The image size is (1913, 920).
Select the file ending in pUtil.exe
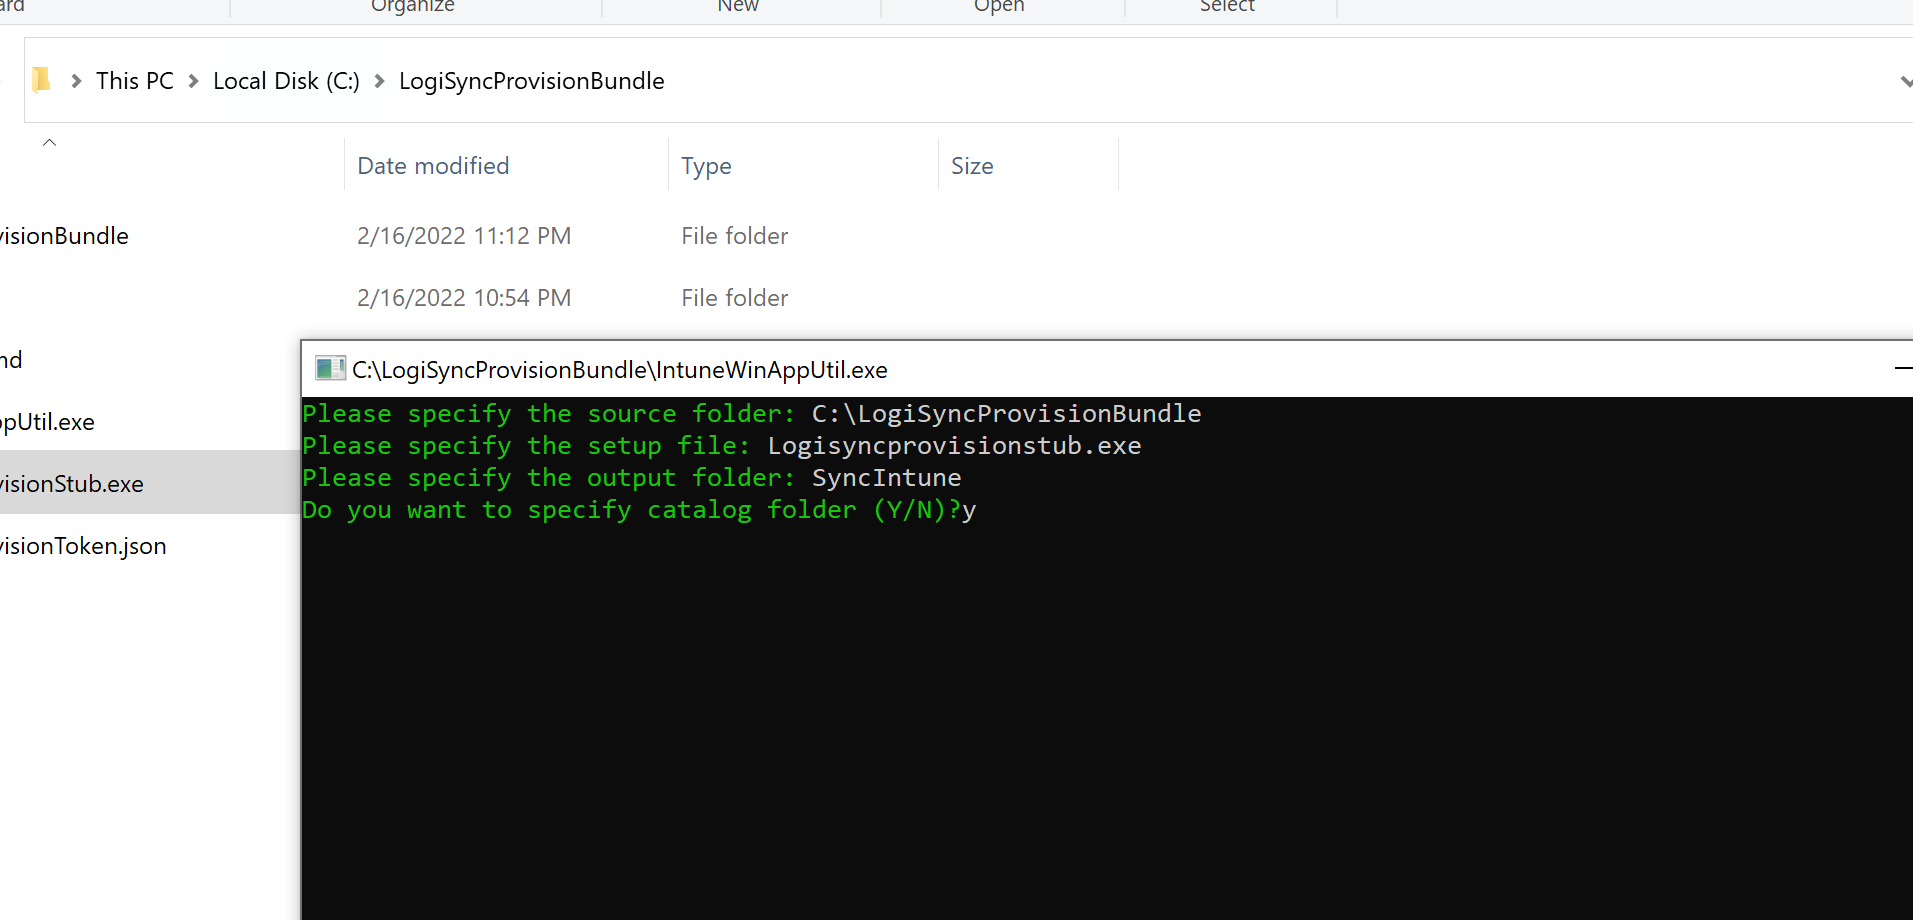pos(48,422)
